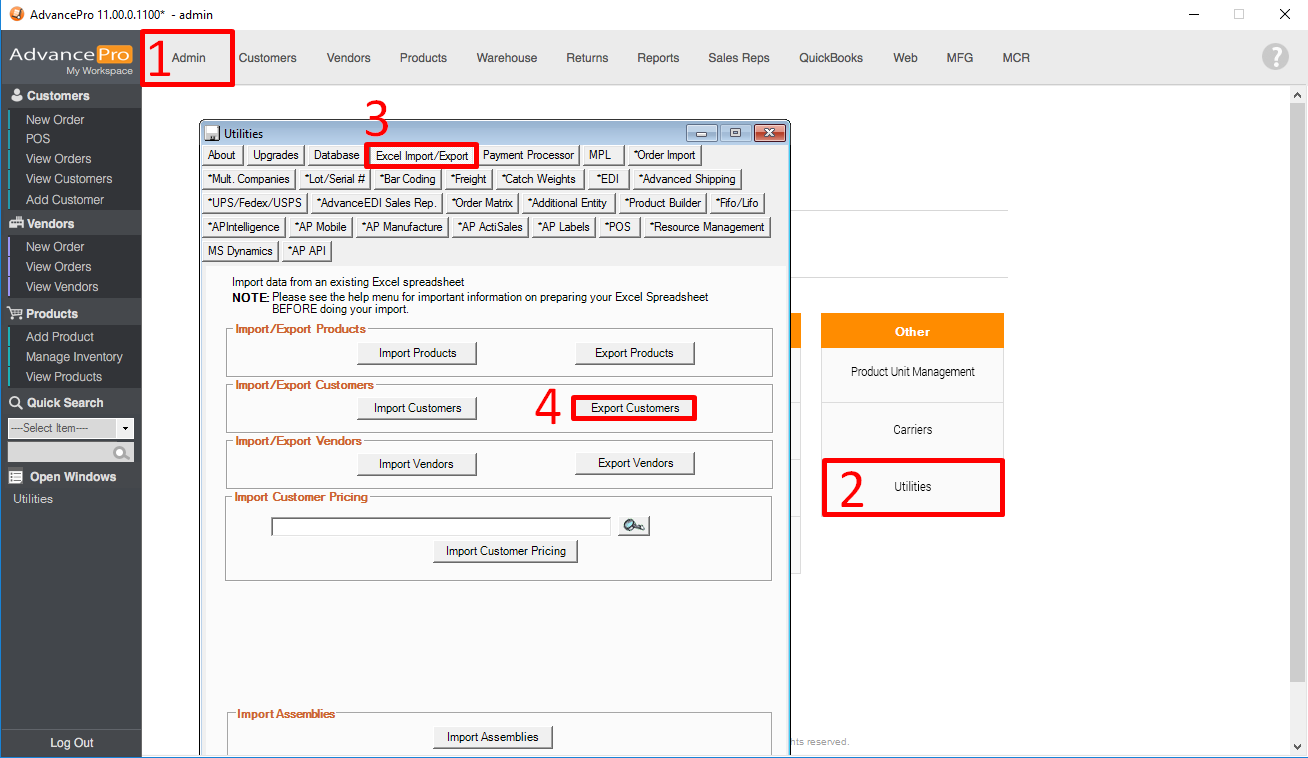Open the Select Item dropdown

click(125, 428)
